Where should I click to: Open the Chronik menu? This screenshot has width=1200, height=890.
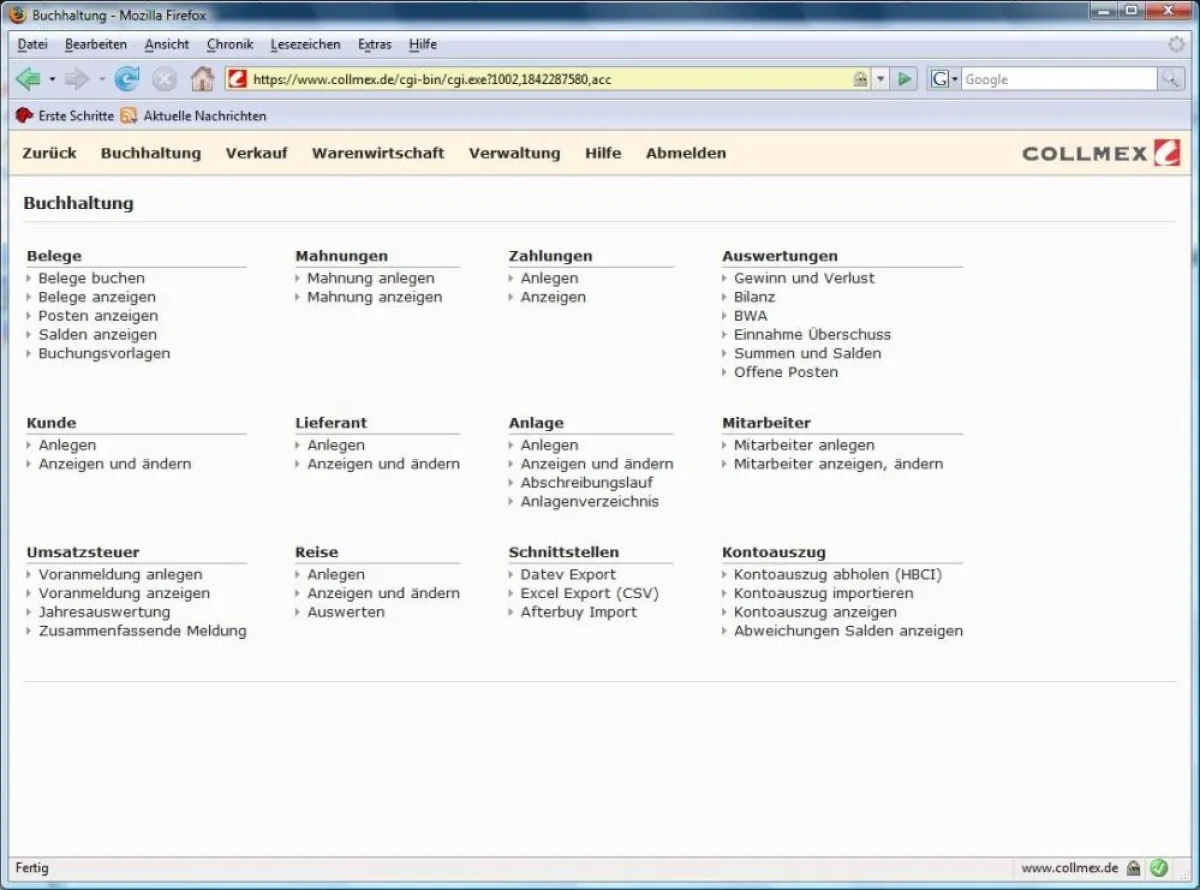pos(230,44)
